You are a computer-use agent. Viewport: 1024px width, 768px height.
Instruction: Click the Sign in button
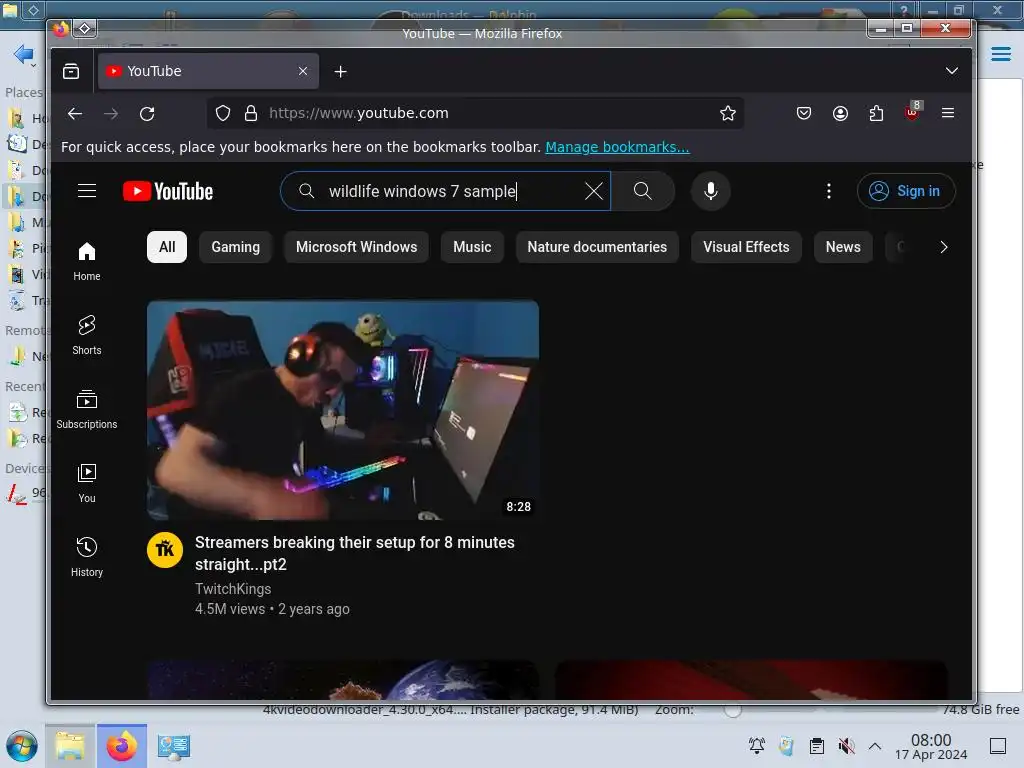coord(906,191)
